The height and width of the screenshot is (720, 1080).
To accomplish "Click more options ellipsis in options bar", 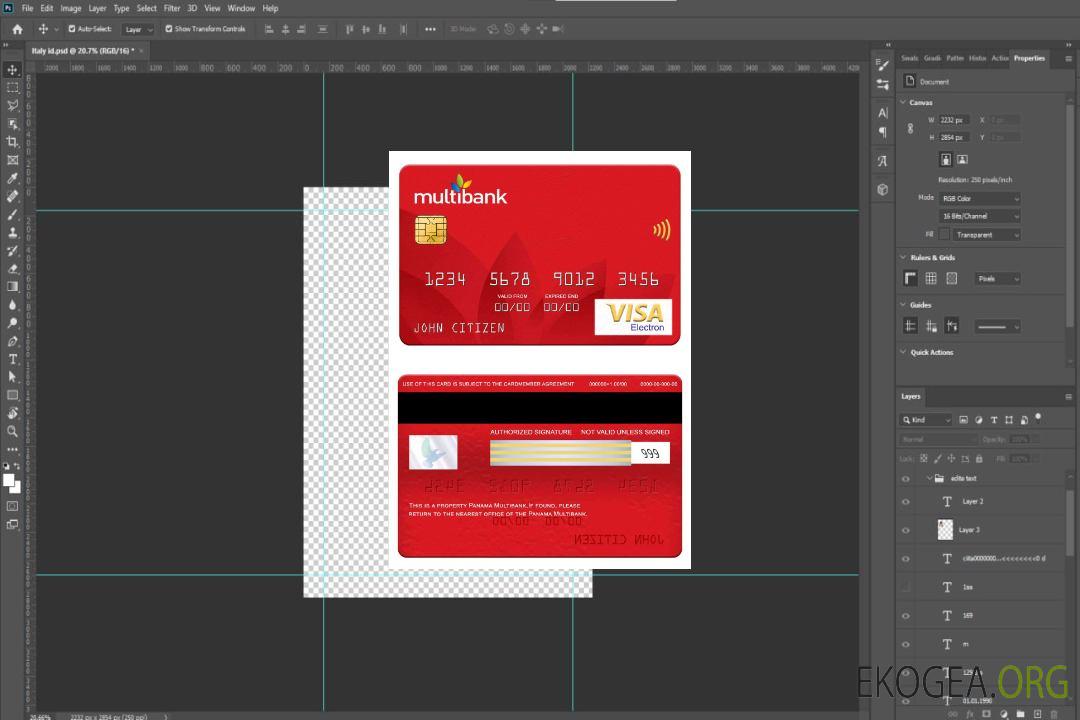I will (x=430, y=29).
